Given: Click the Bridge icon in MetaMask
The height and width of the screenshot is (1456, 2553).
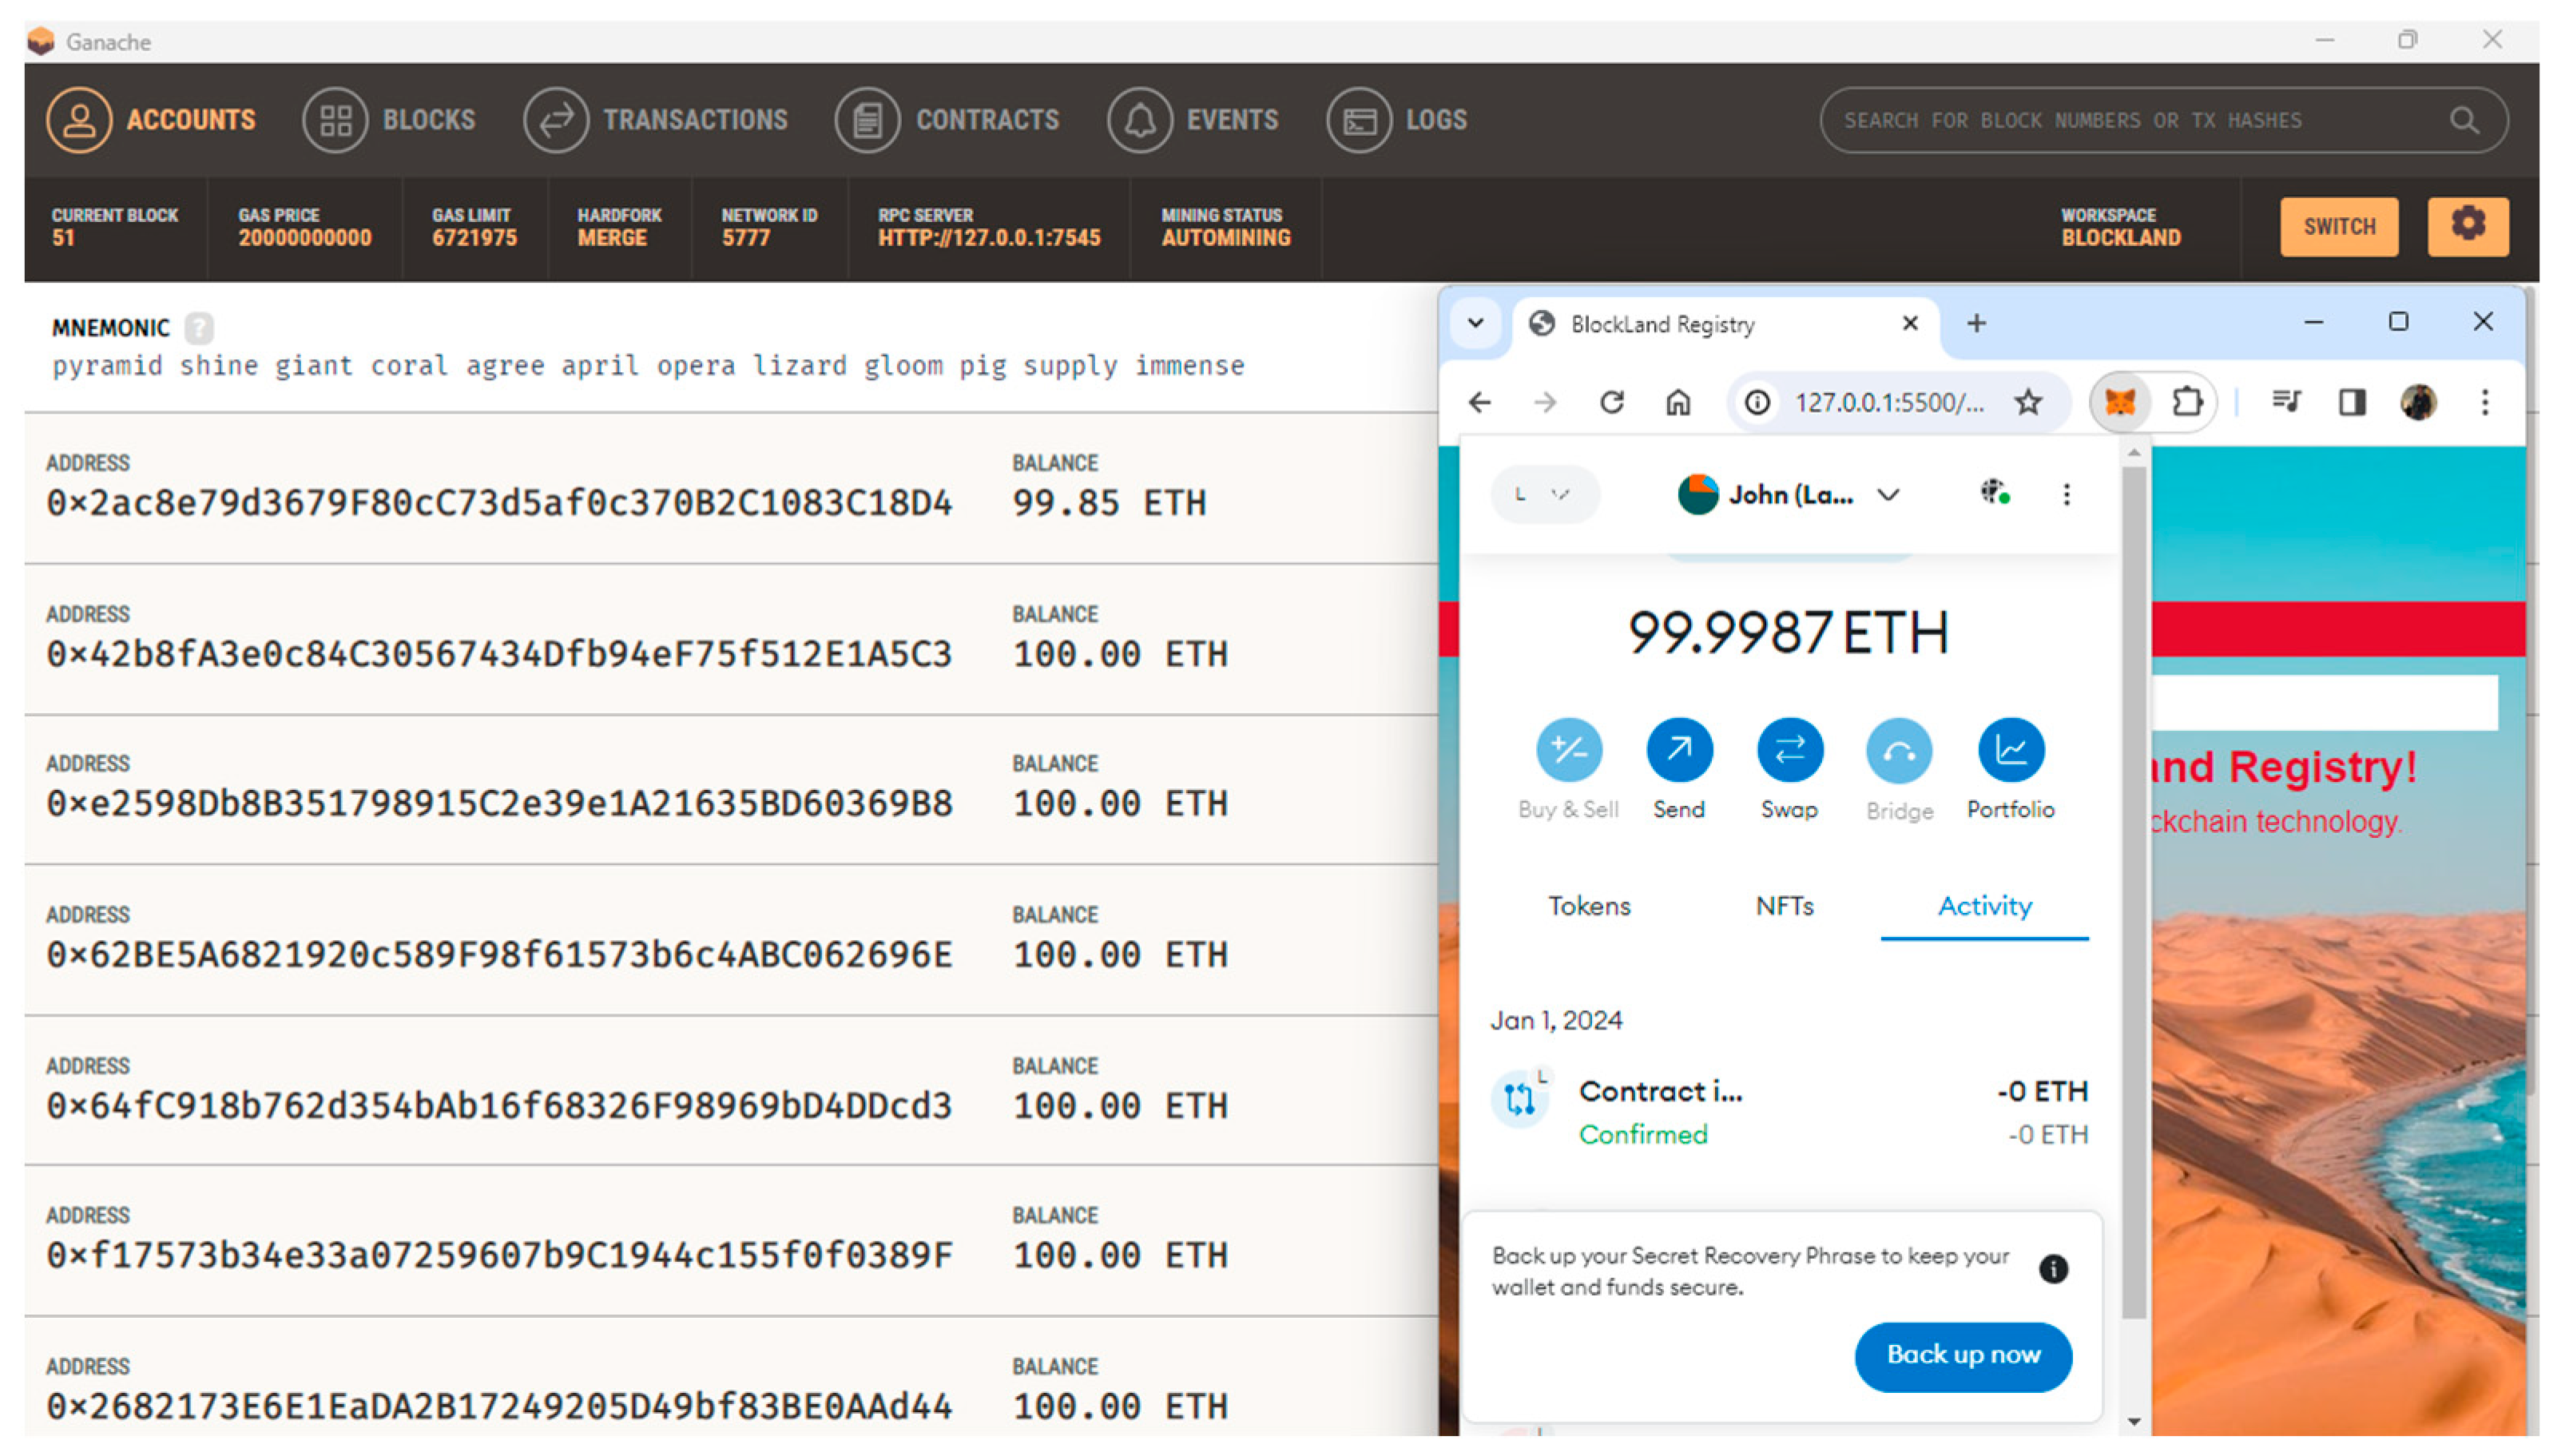Looking at the screenshot, I should click(1898, 750).
